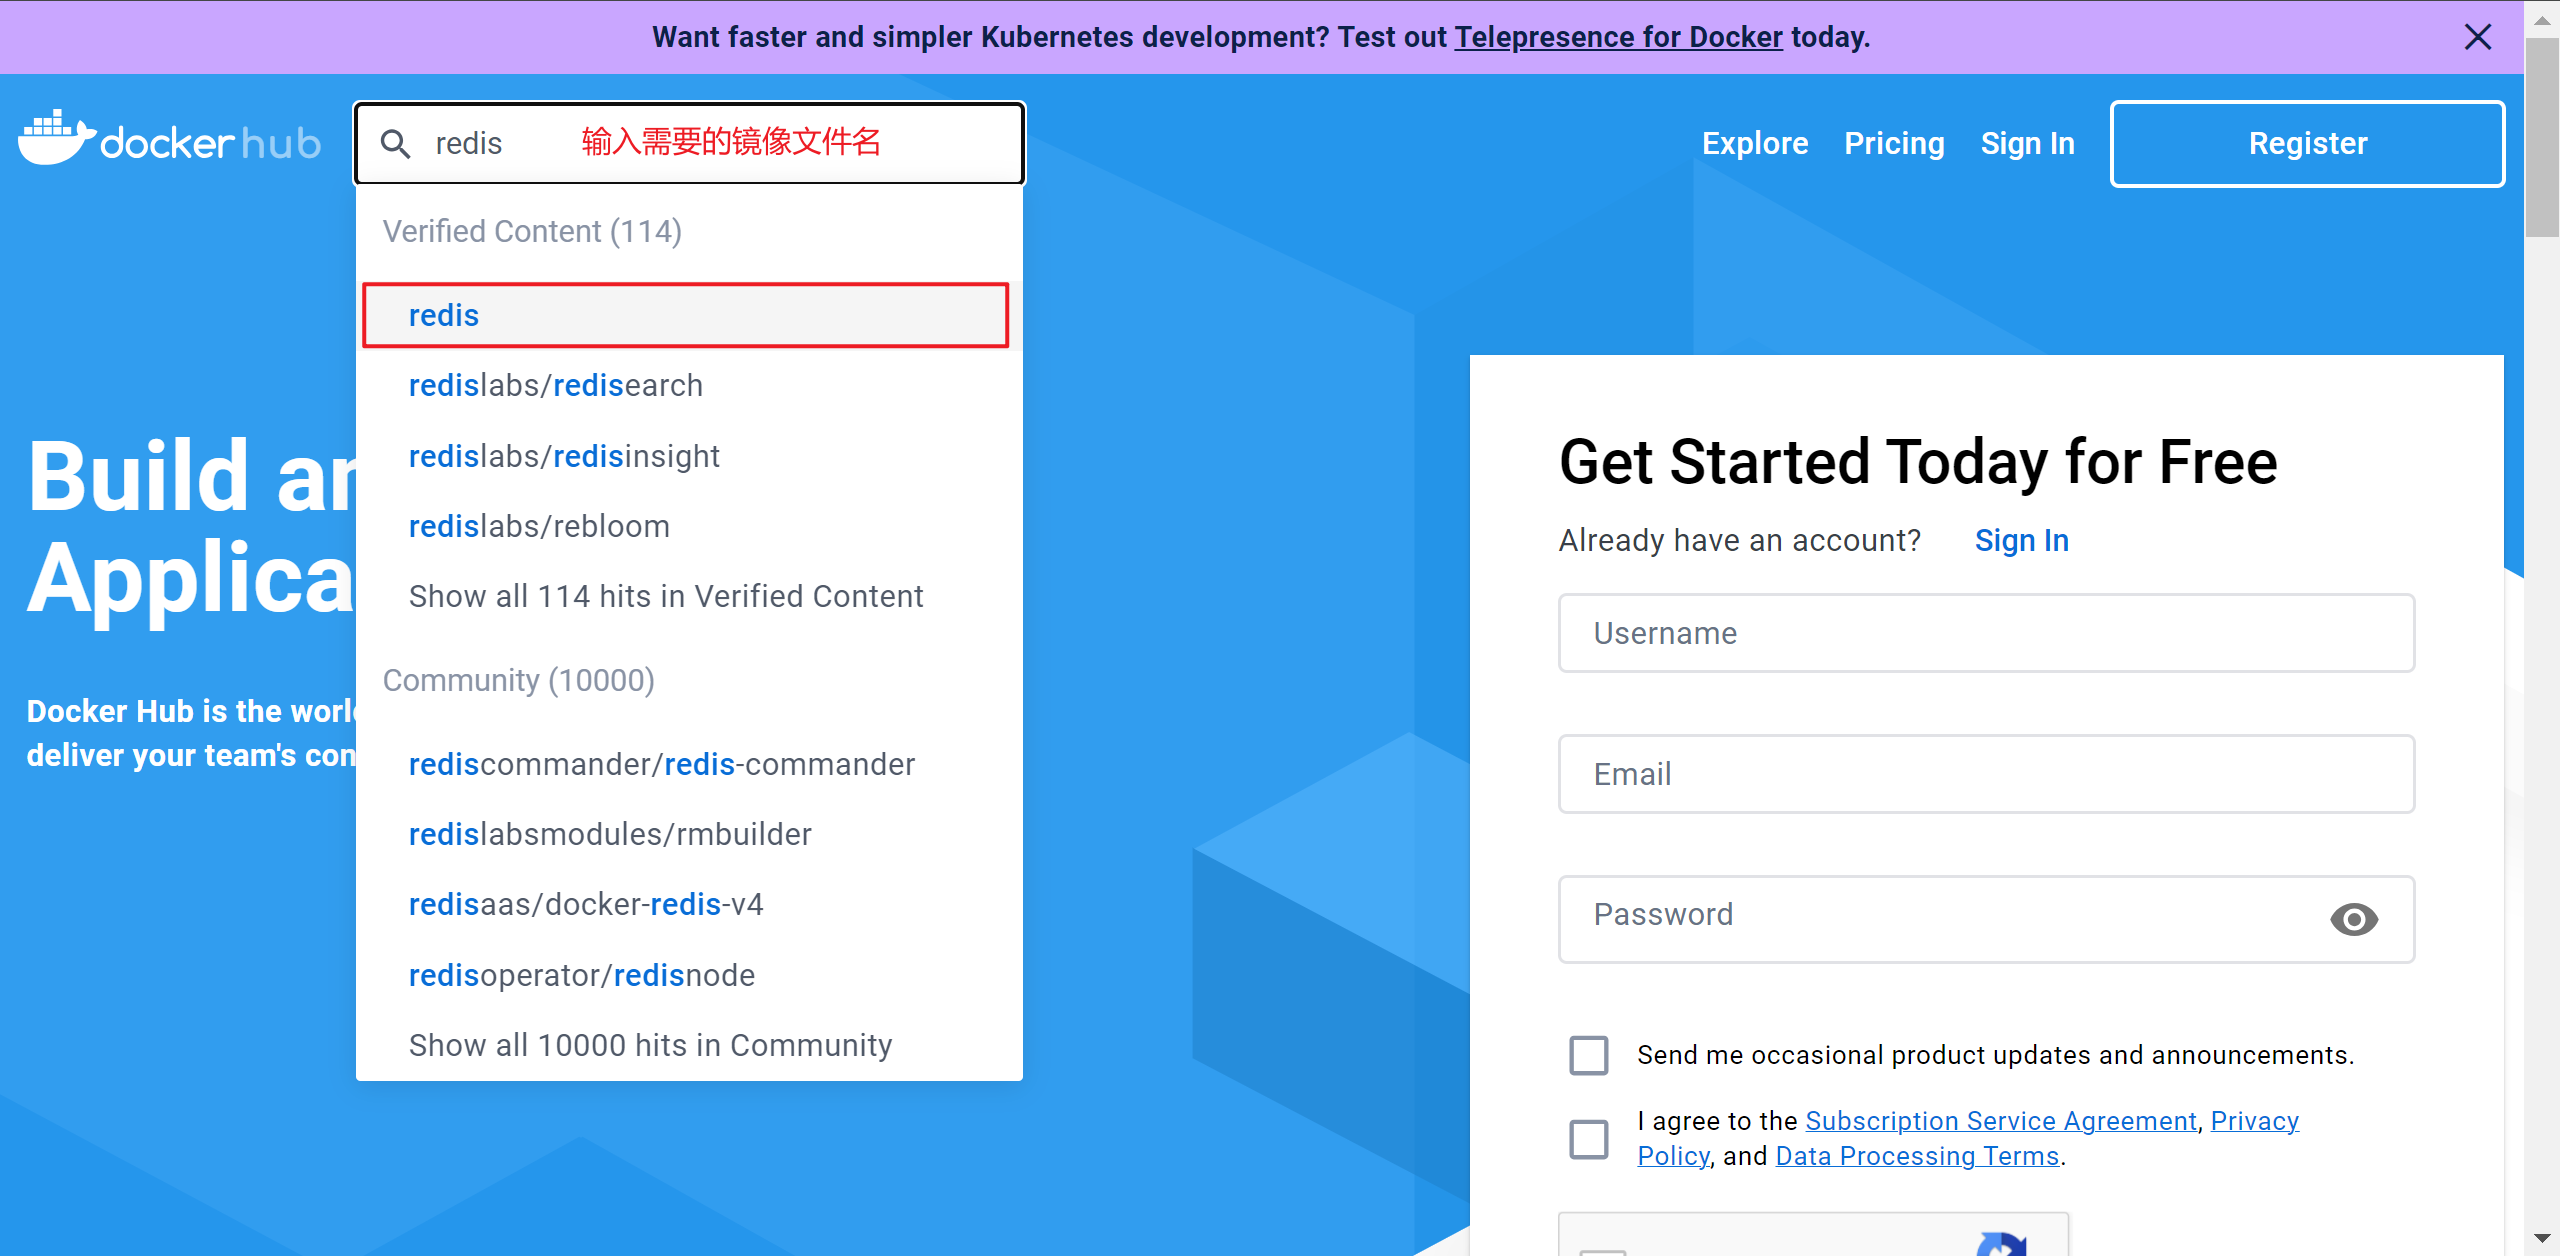Click the Pricing navigation menu item
2560x1256 pixels.
1892,142
